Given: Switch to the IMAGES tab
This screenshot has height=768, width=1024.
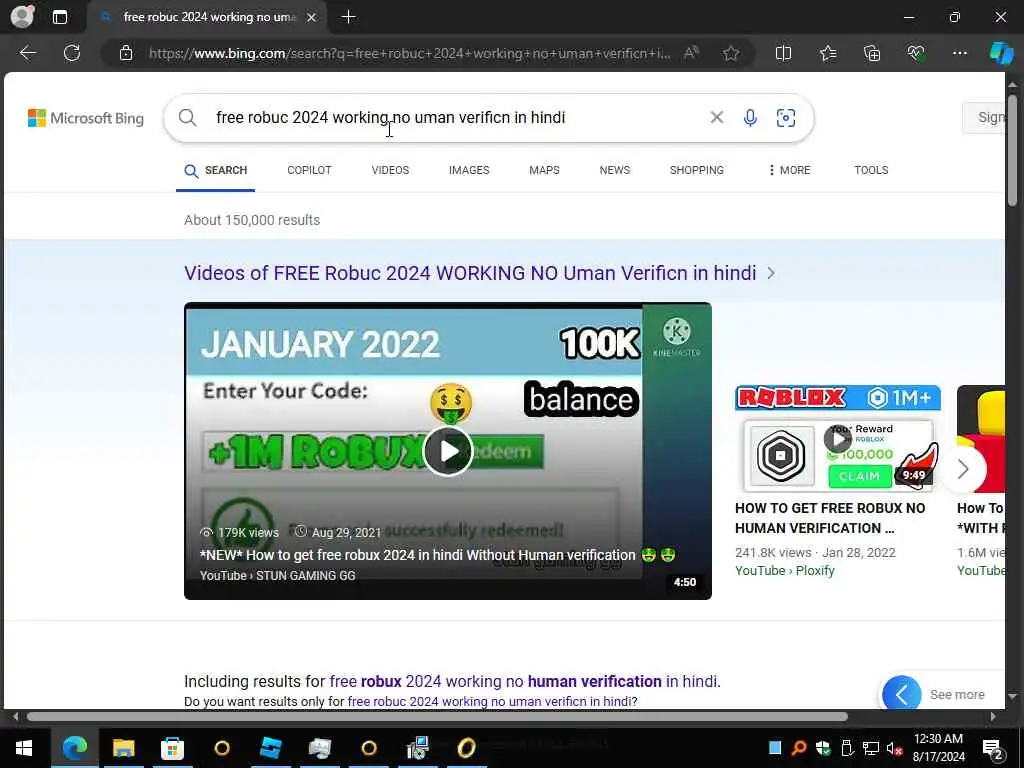Looking at the screenshot, I should point(469,170).
